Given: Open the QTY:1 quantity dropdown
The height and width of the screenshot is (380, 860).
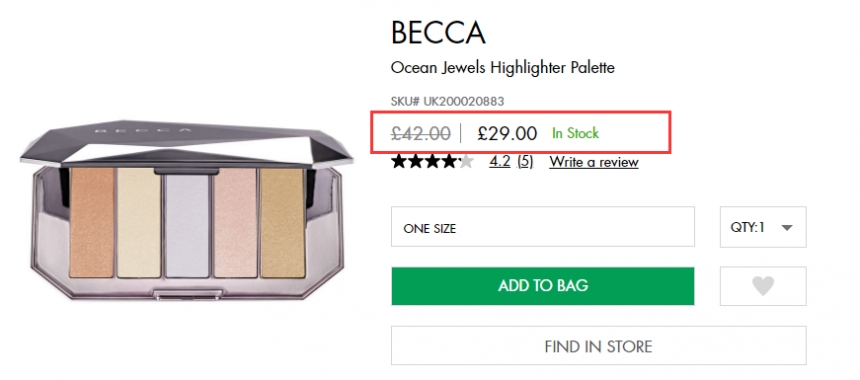Looking at the screenshot, I should coord(763,227).
